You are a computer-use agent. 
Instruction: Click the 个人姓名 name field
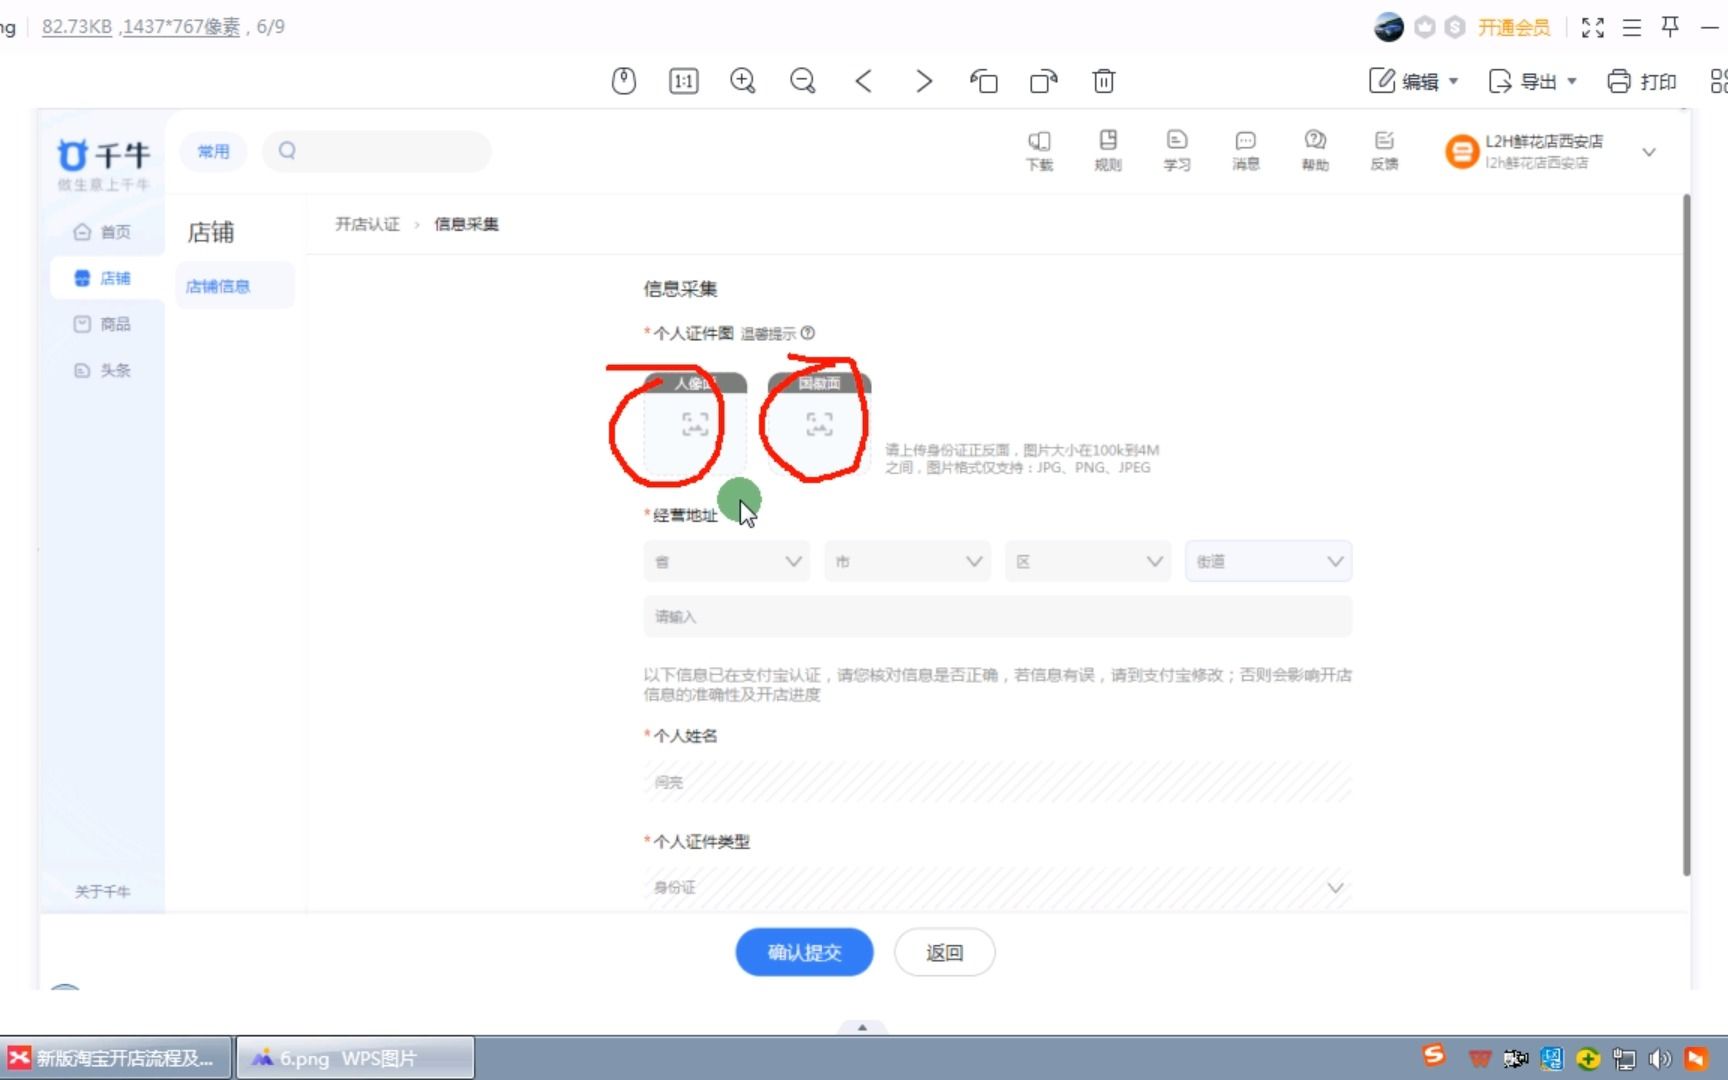pos(997,782)
